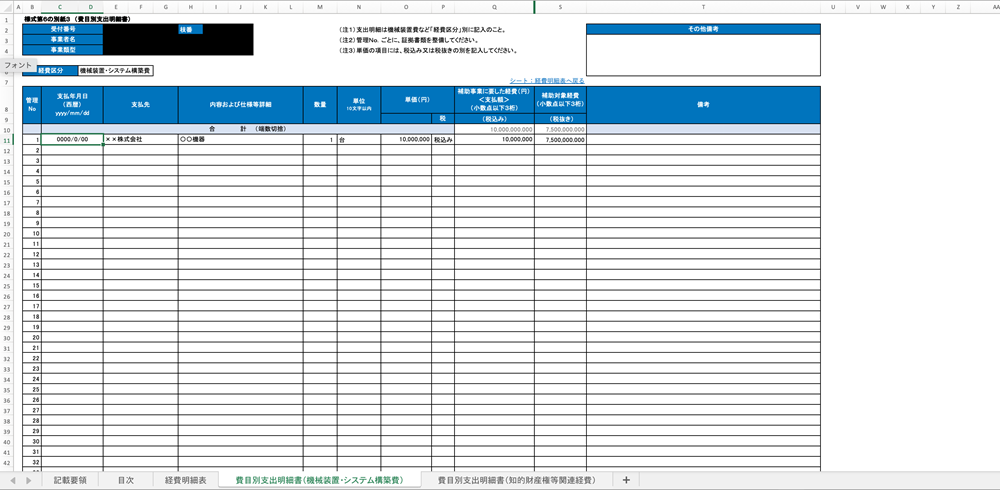This screenshot has width=1000, height=490.
Task: Select the 台 unit cell in row 11
Action: 358,140
